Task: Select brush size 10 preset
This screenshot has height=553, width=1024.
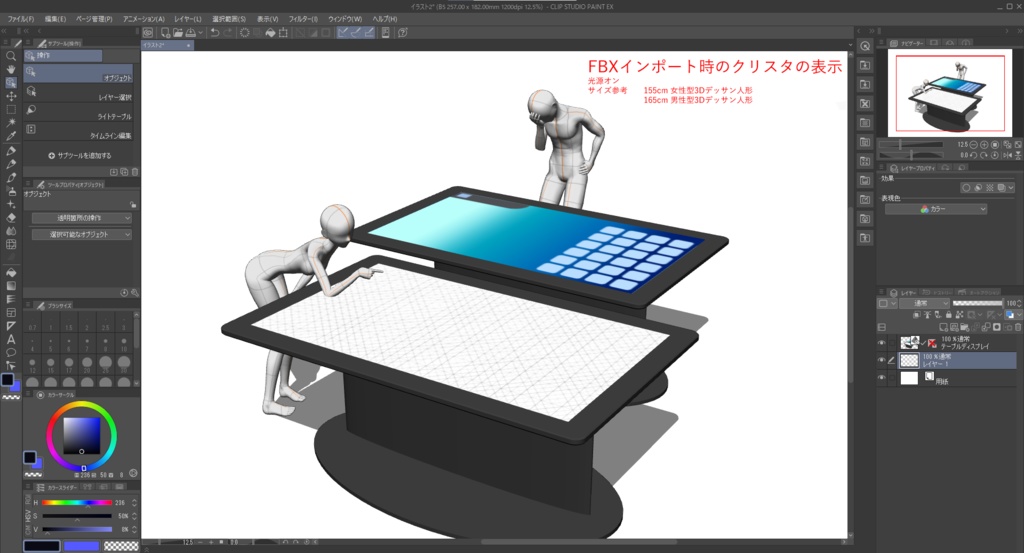Action: [x=123, y=344]
